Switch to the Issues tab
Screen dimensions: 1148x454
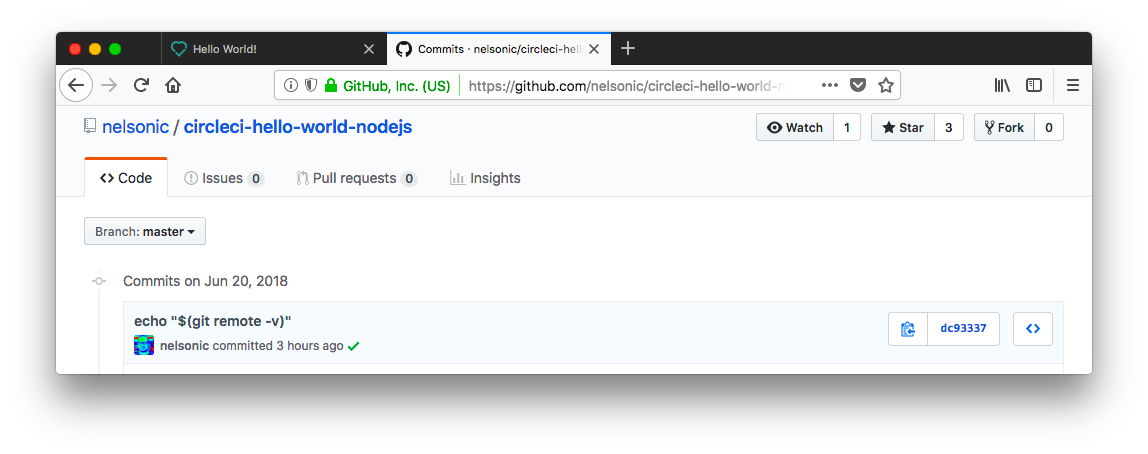222,178
